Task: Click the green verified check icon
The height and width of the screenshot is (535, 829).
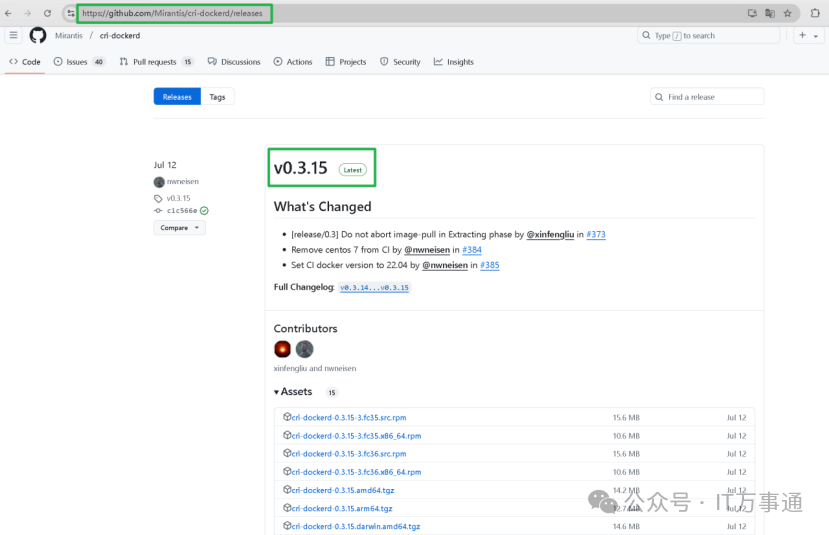Action: point(204,210)
